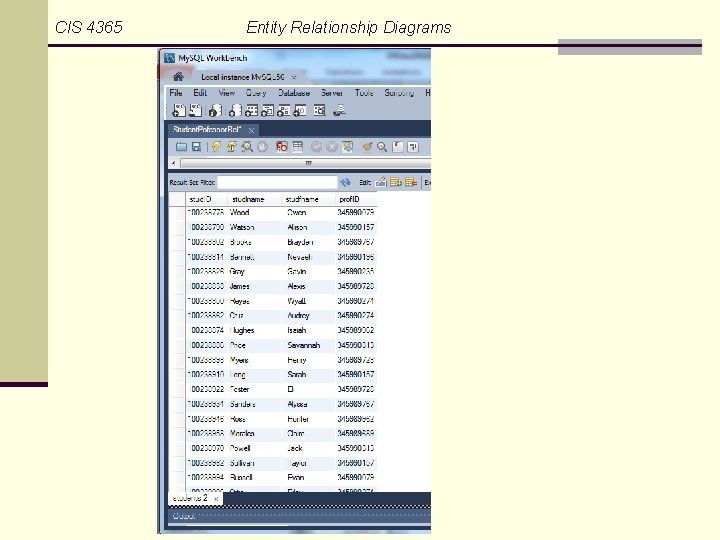Image resolution: width=720 pixels, height=540 pixels.
Task: Sort by the studfname column header
Action: point(308,199)
